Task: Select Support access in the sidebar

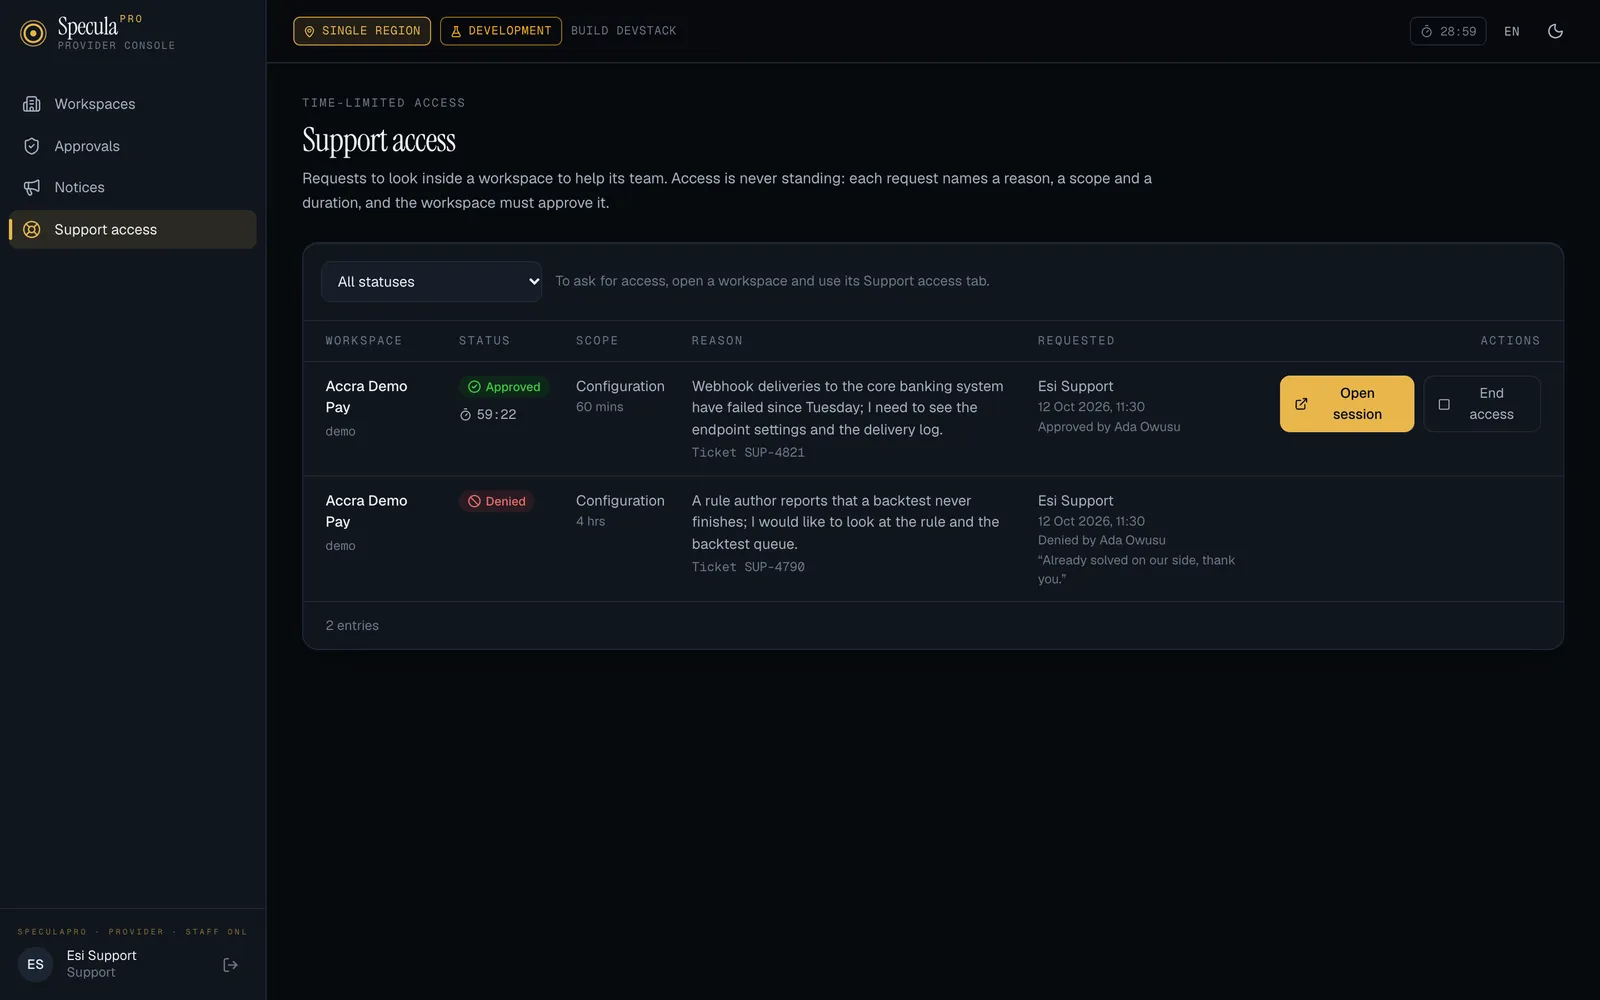Action: [133, 229]
